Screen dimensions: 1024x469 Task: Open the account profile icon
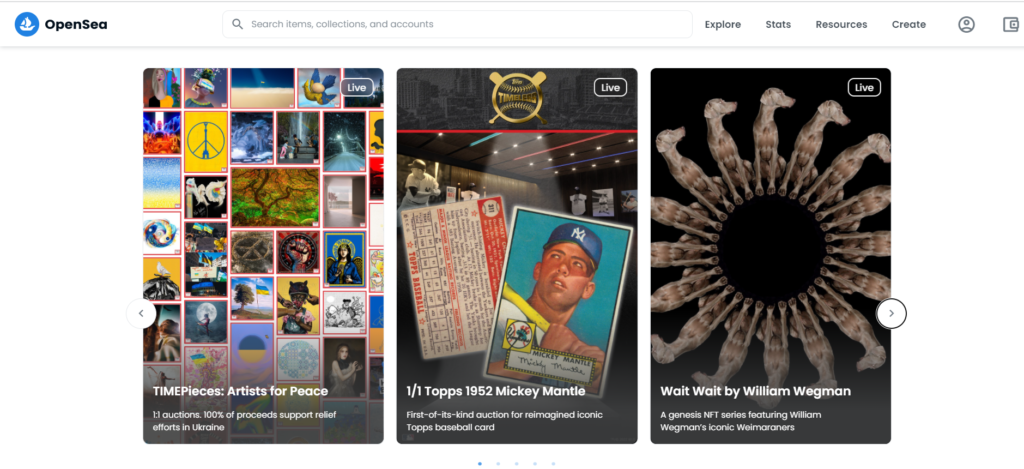966,24
